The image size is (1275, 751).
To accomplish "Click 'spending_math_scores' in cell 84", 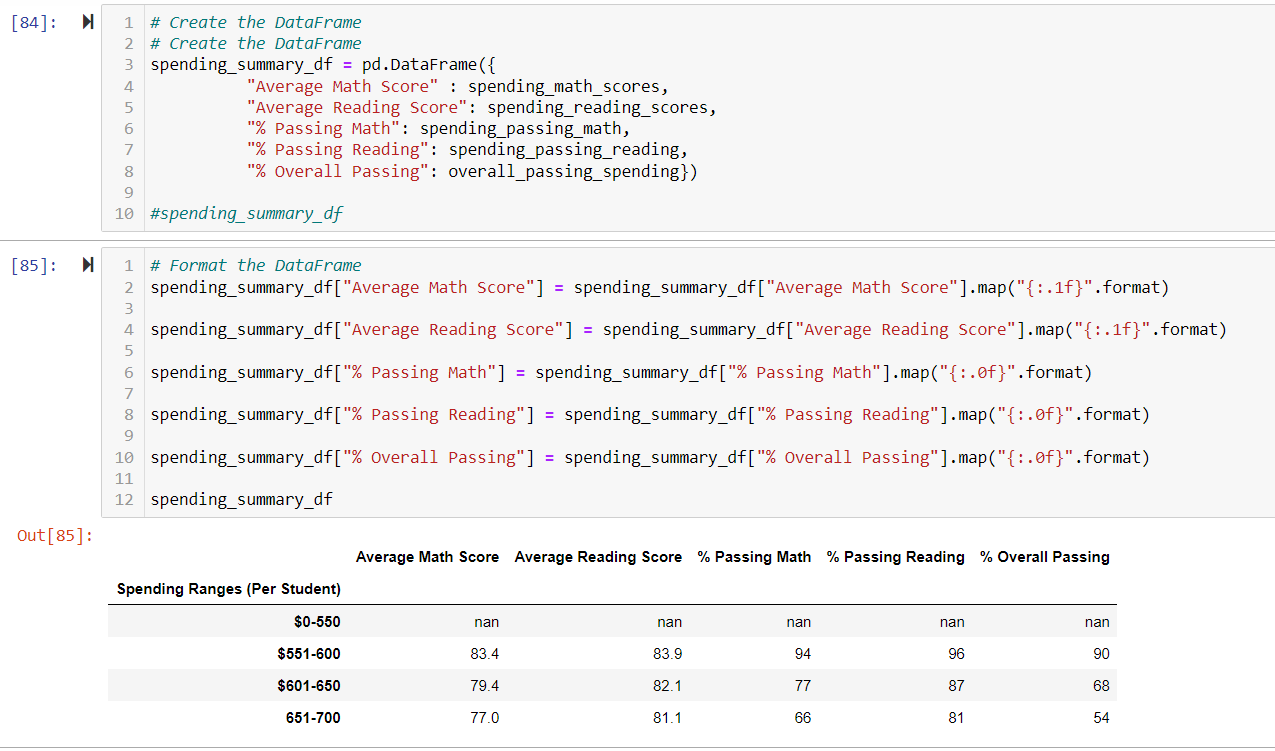I will point(564,86).
